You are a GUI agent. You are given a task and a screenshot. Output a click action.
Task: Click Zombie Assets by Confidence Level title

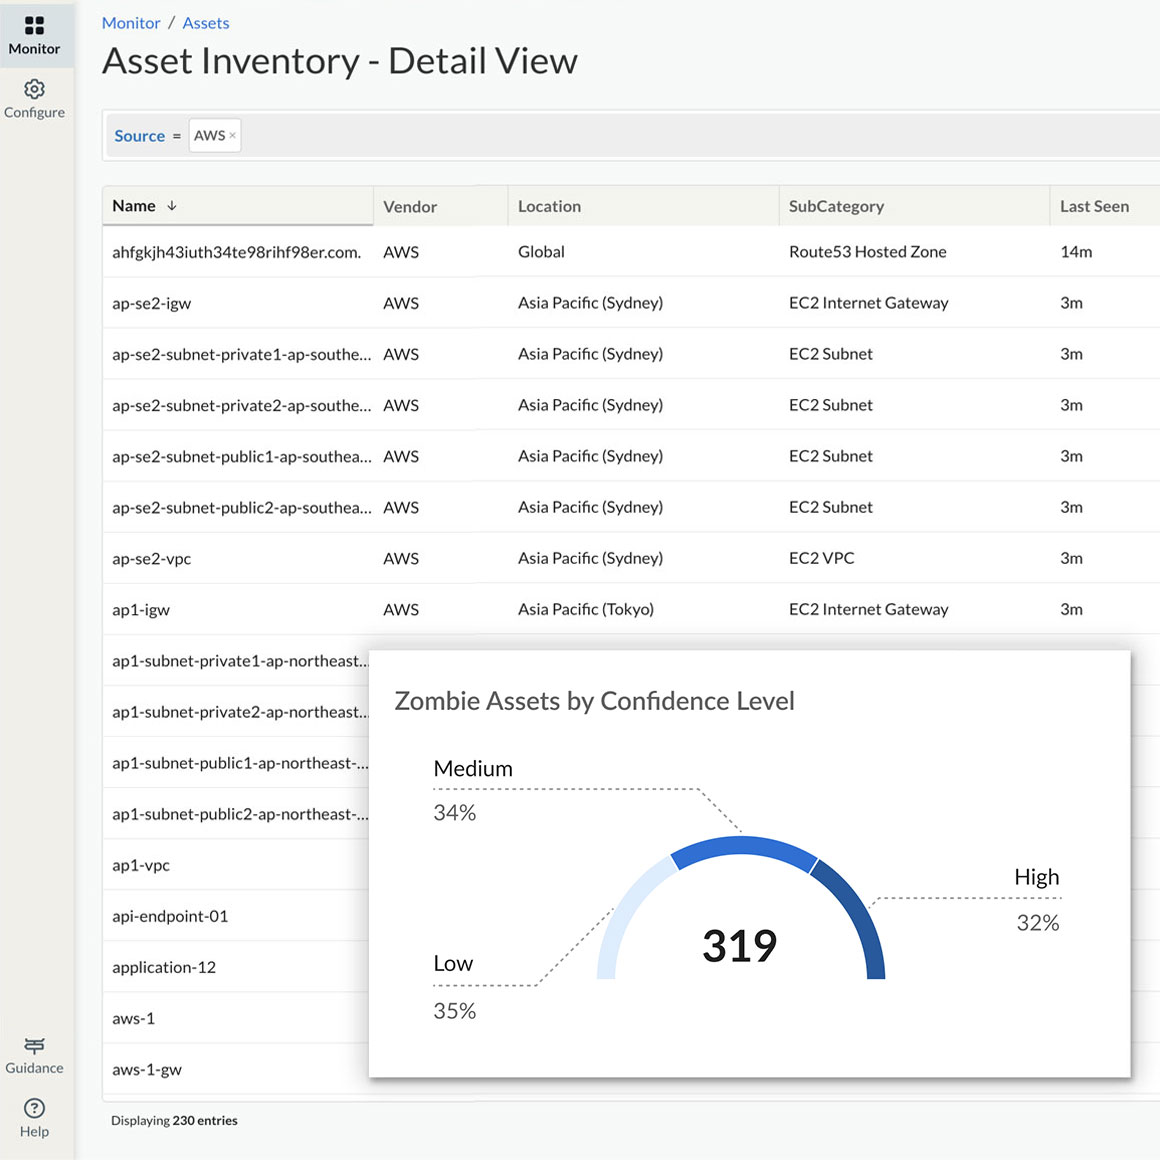(594, 701)
